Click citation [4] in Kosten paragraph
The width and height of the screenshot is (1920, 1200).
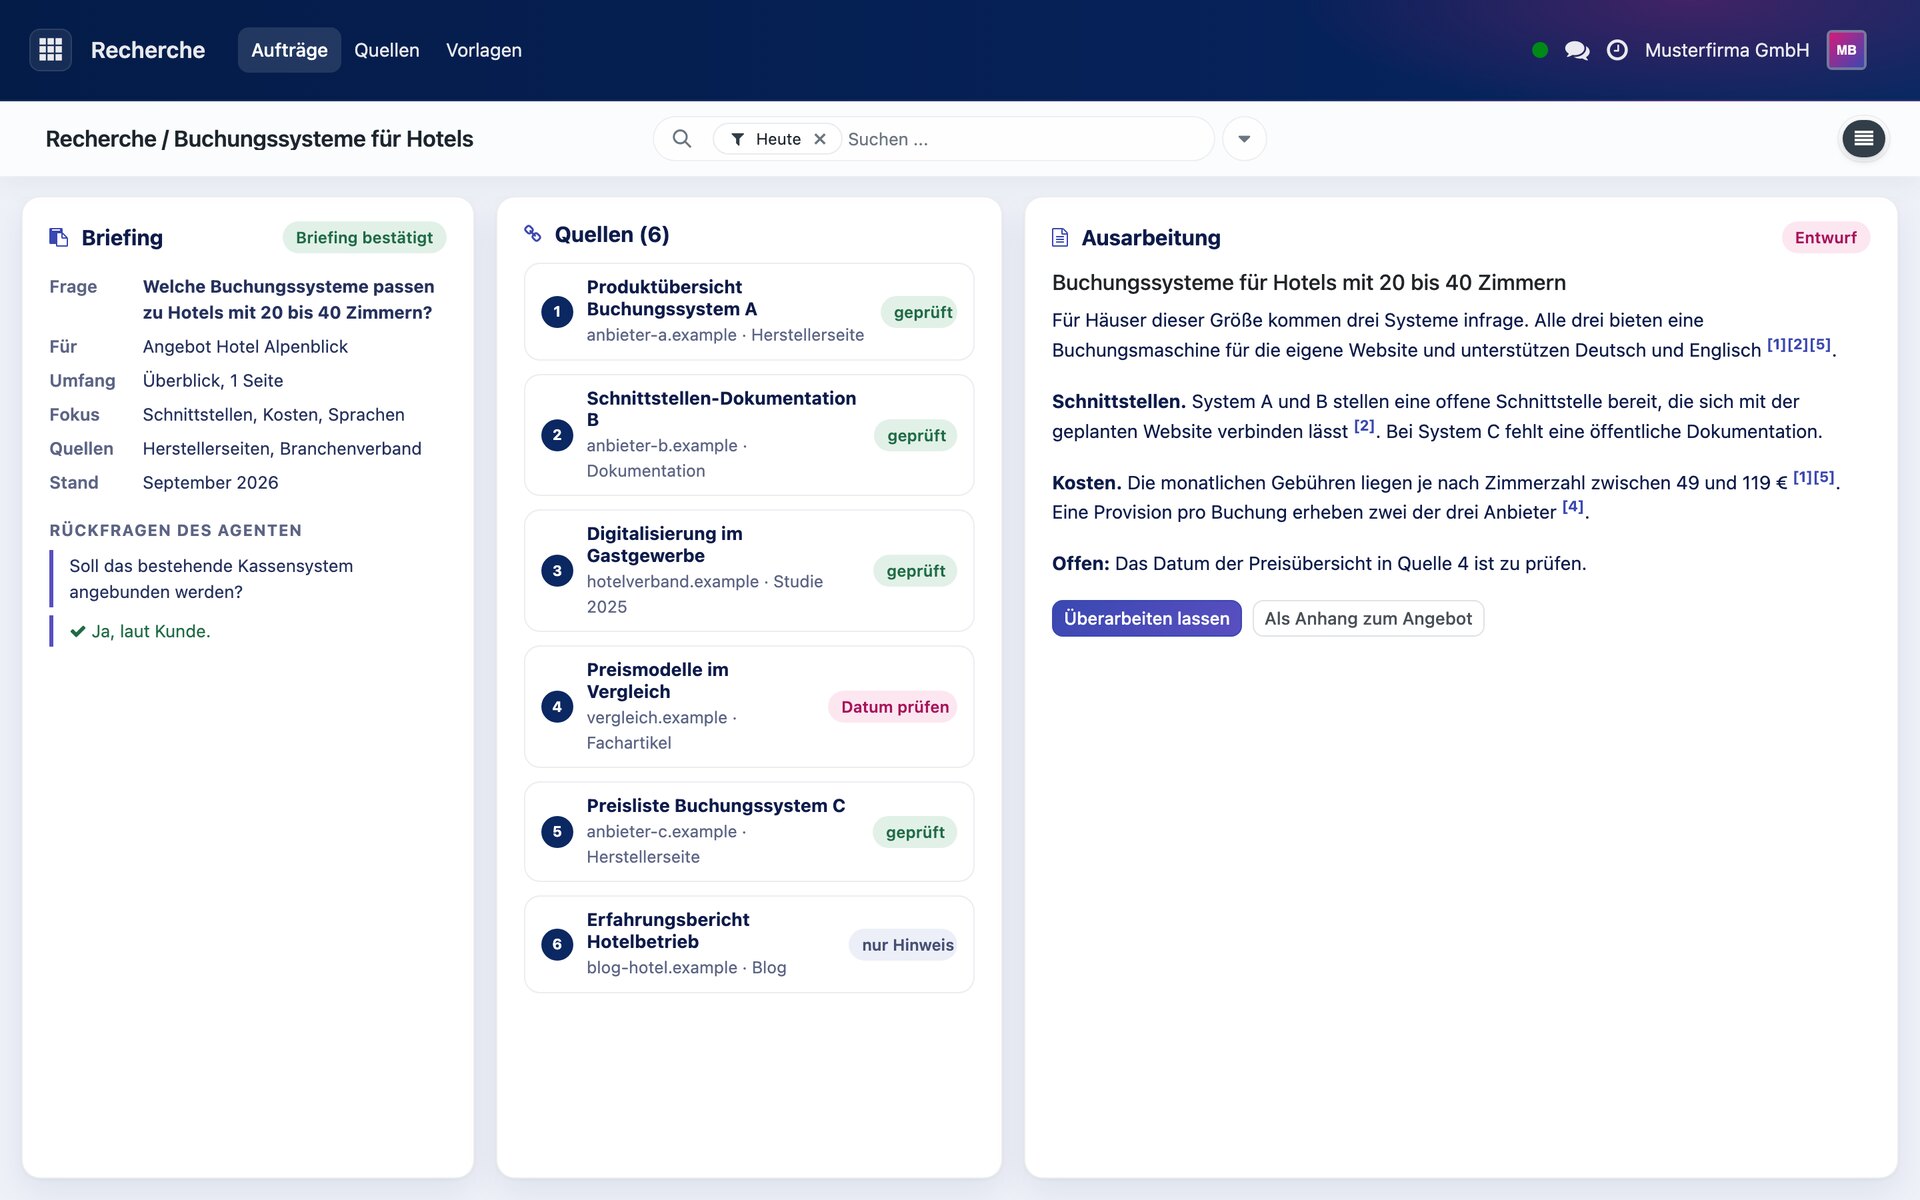tap(1573, 507)
